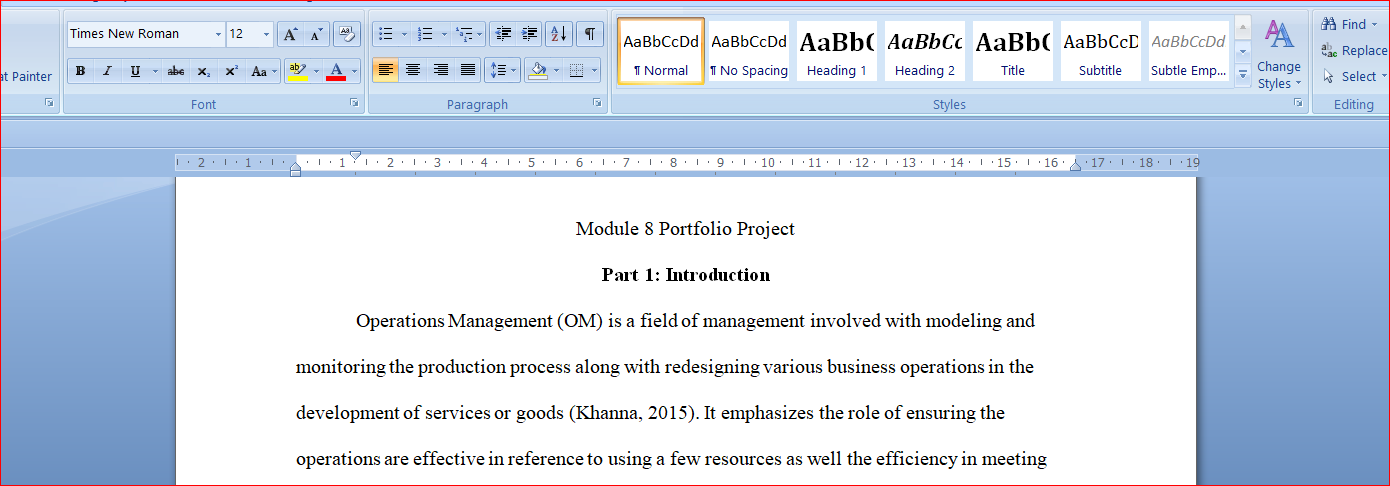The height and width of the screenshot is (486, 1390).
Task: Toggle Show/Hide paragraph marks
Action: (x=590, y=34)
